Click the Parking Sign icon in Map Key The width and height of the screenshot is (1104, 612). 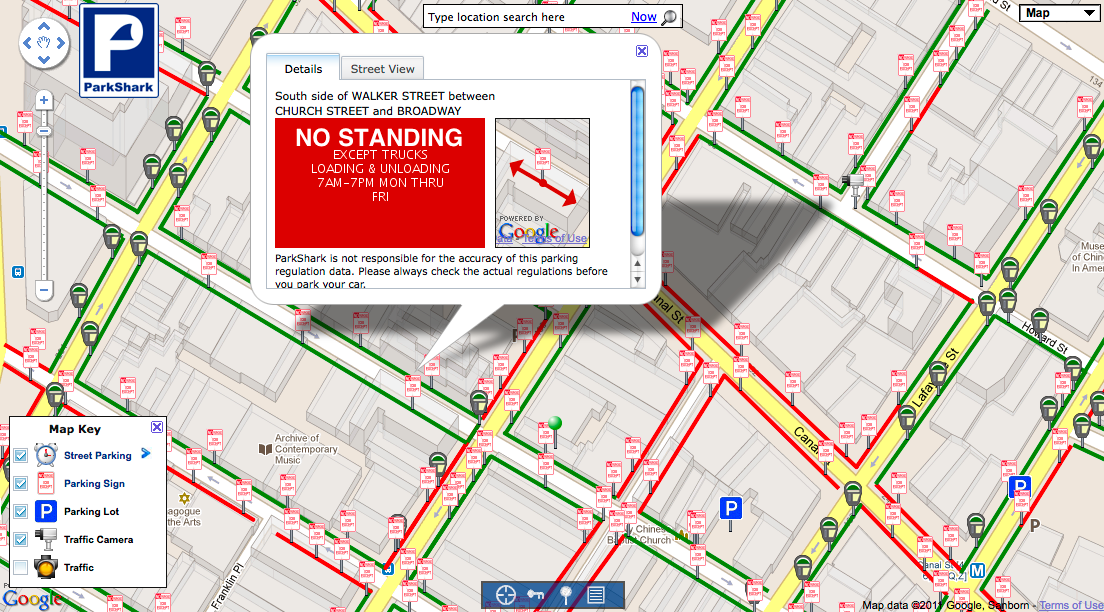(x=46, y=483)
